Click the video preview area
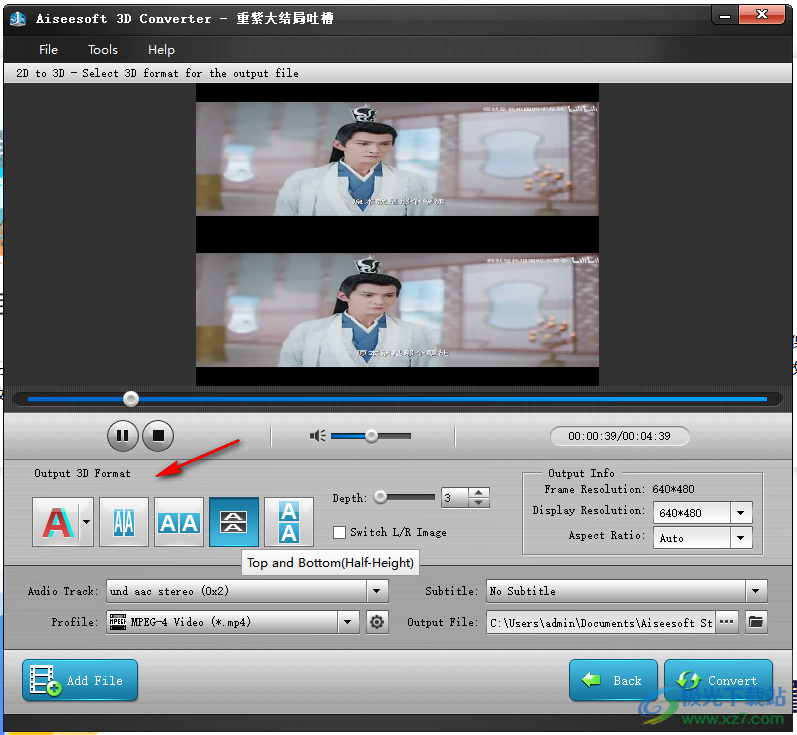 (x=397, y=234)
